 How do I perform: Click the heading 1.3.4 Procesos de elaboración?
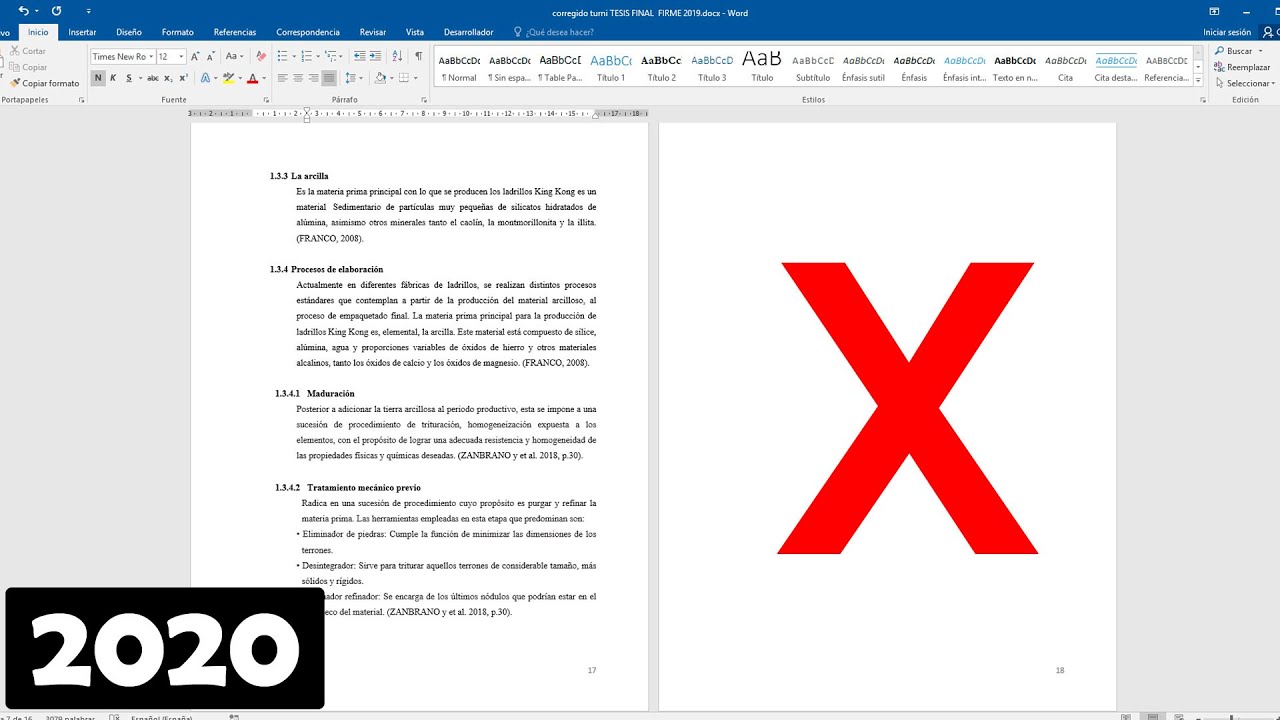[x=326, y=270]
